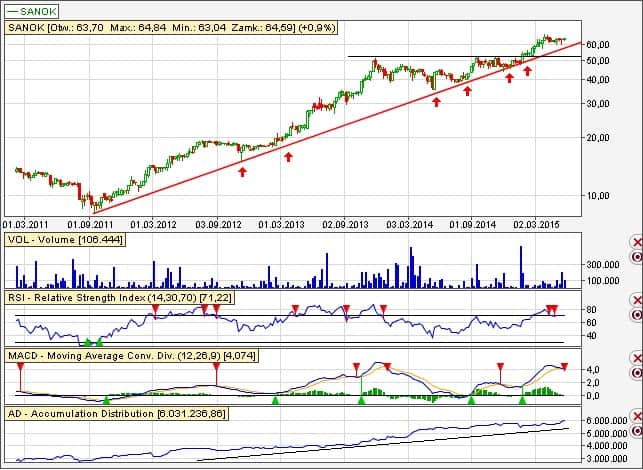Viewport: 643px width, 470px height.
Task: Select the SANOK legend label
Action: (32, 11)
